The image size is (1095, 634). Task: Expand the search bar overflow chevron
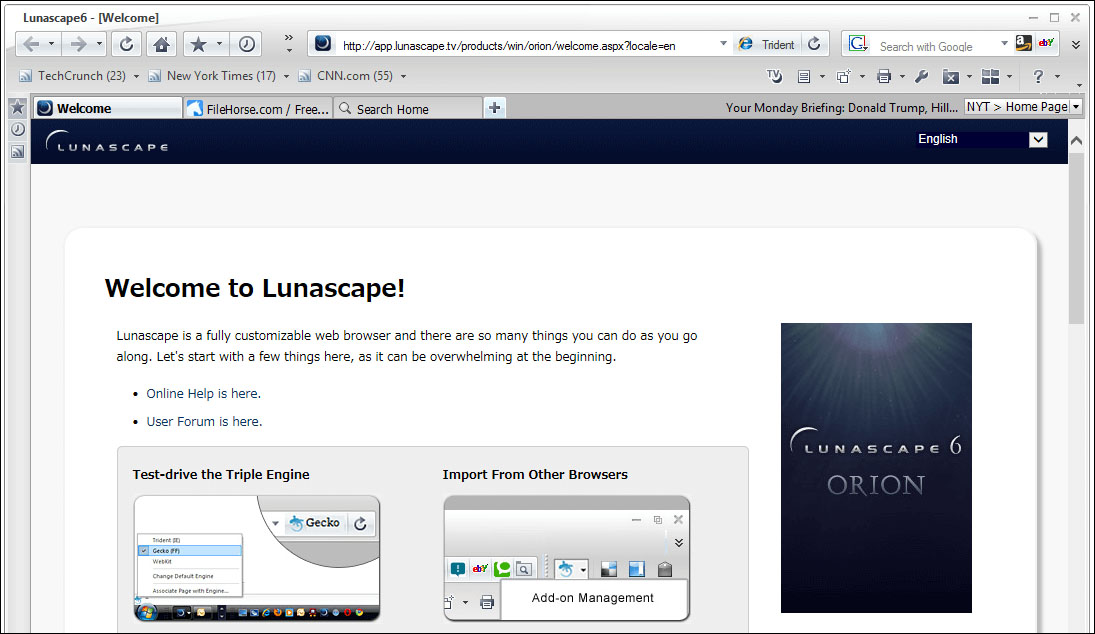coord(1076,45)
